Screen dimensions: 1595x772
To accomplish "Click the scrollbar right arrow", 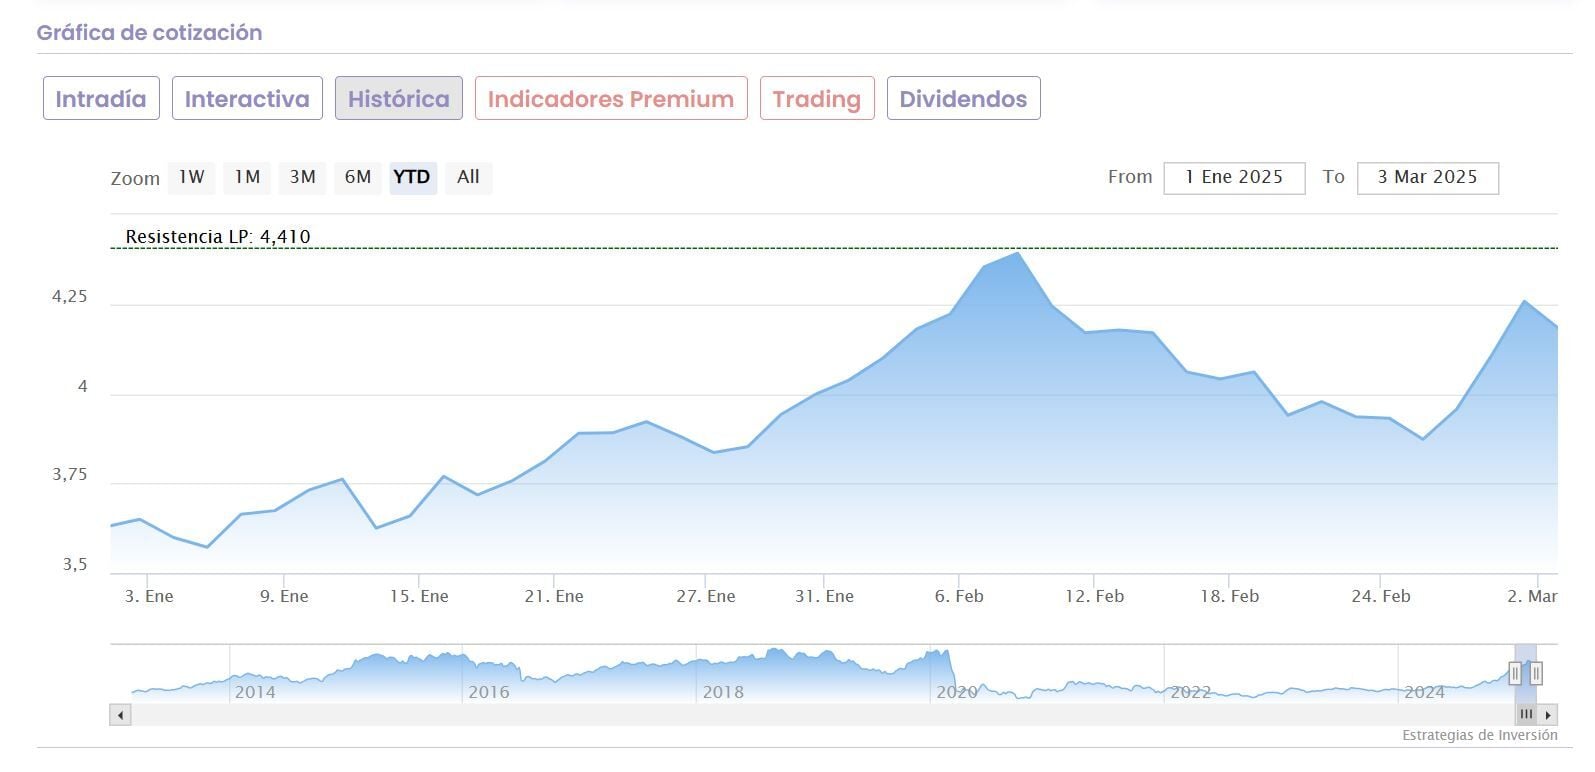I will tap(1548, 715).
